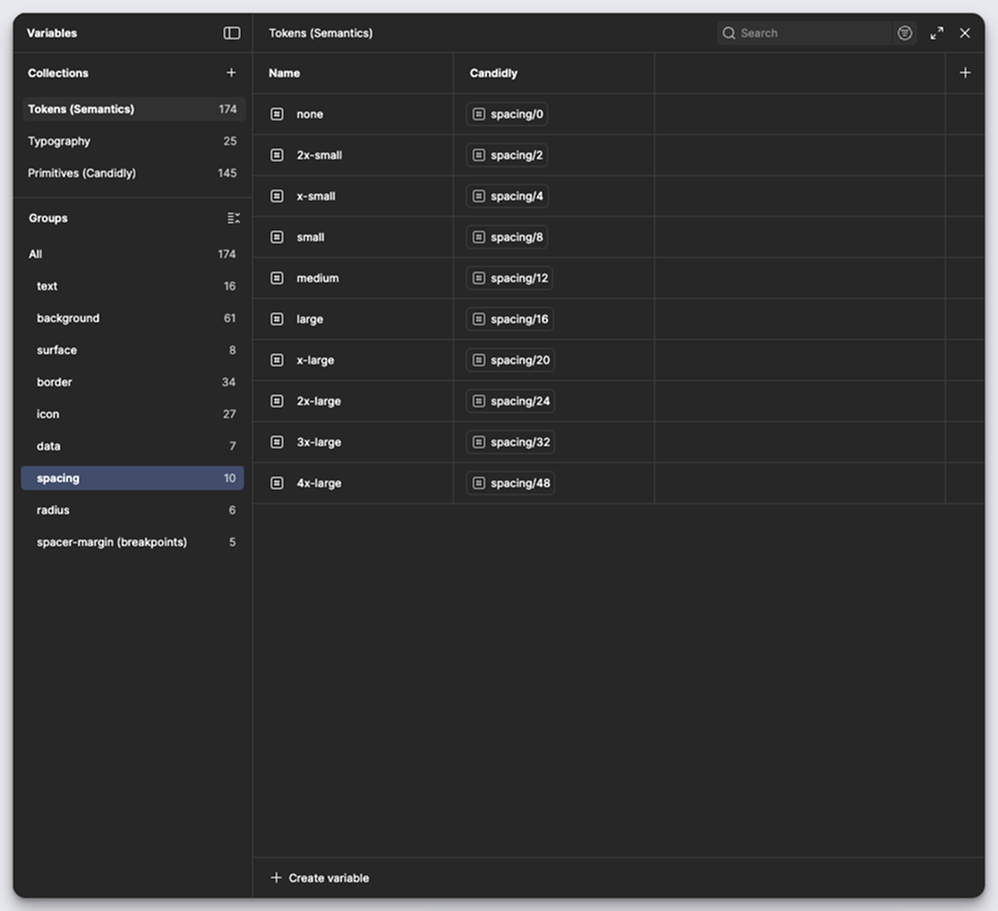Select the Primitives (Candidly) collection
The width and height of the screenshot is (998, 911).
(x=90, y=173)
